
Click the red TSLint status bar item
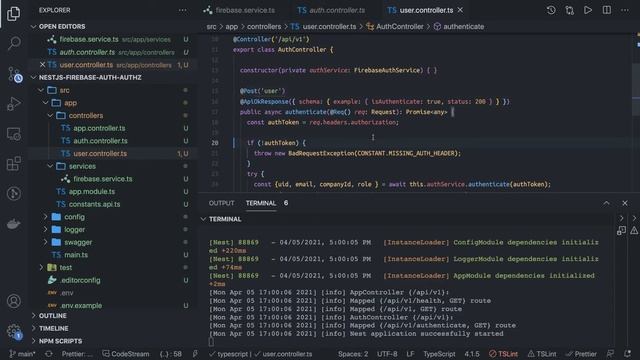503,354
